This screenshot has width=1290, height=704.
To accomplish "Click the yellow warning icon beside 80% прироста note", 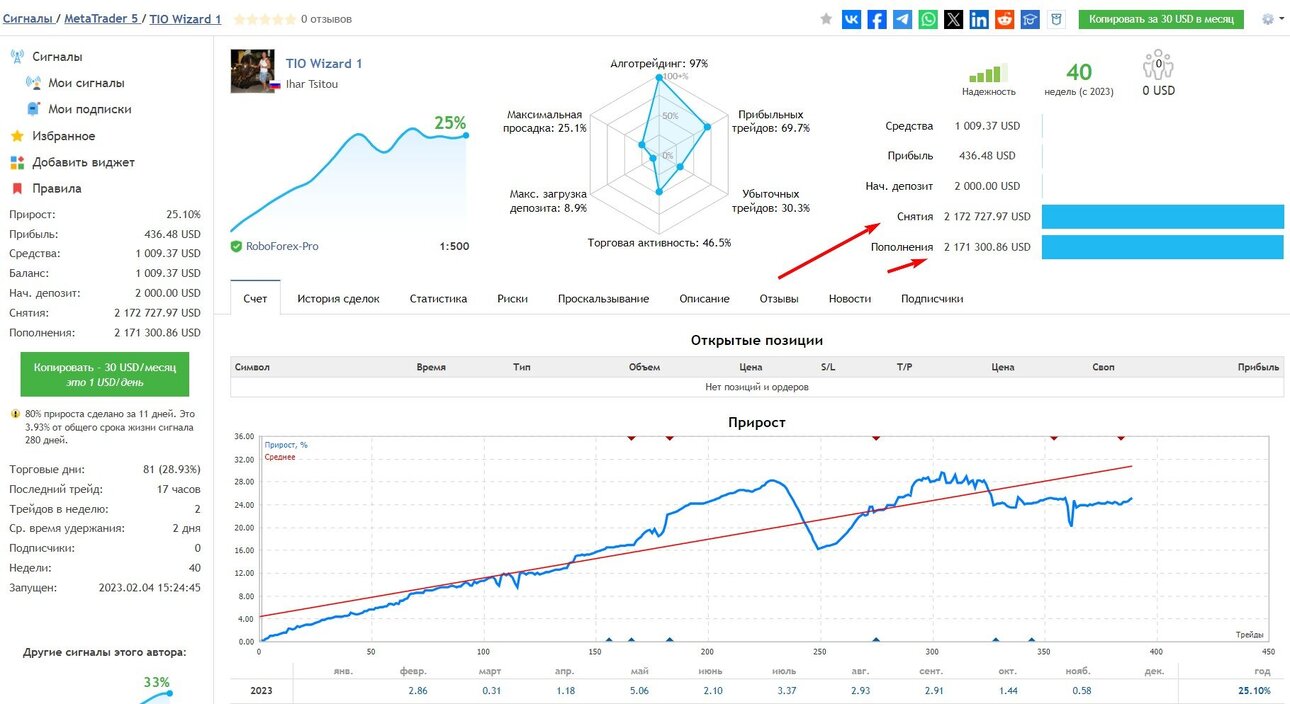I will pyautogui.click(x=15, y=413).
